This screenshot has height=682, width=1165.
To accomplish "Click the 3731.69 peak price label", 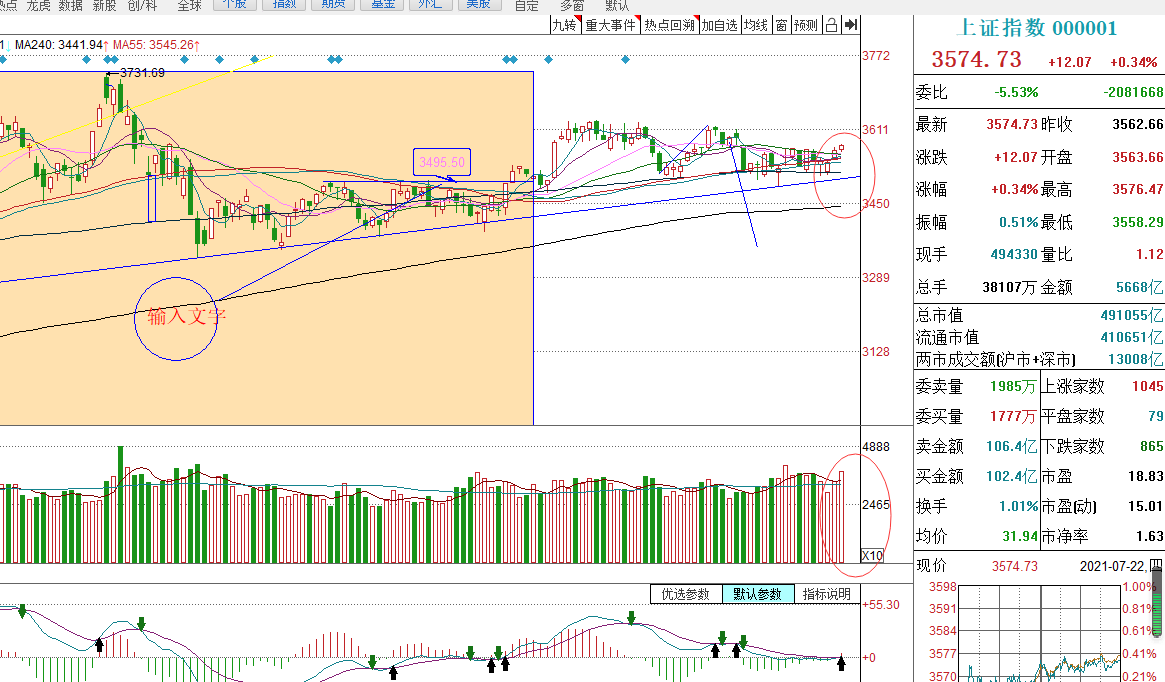I will [x=142, y=73].
